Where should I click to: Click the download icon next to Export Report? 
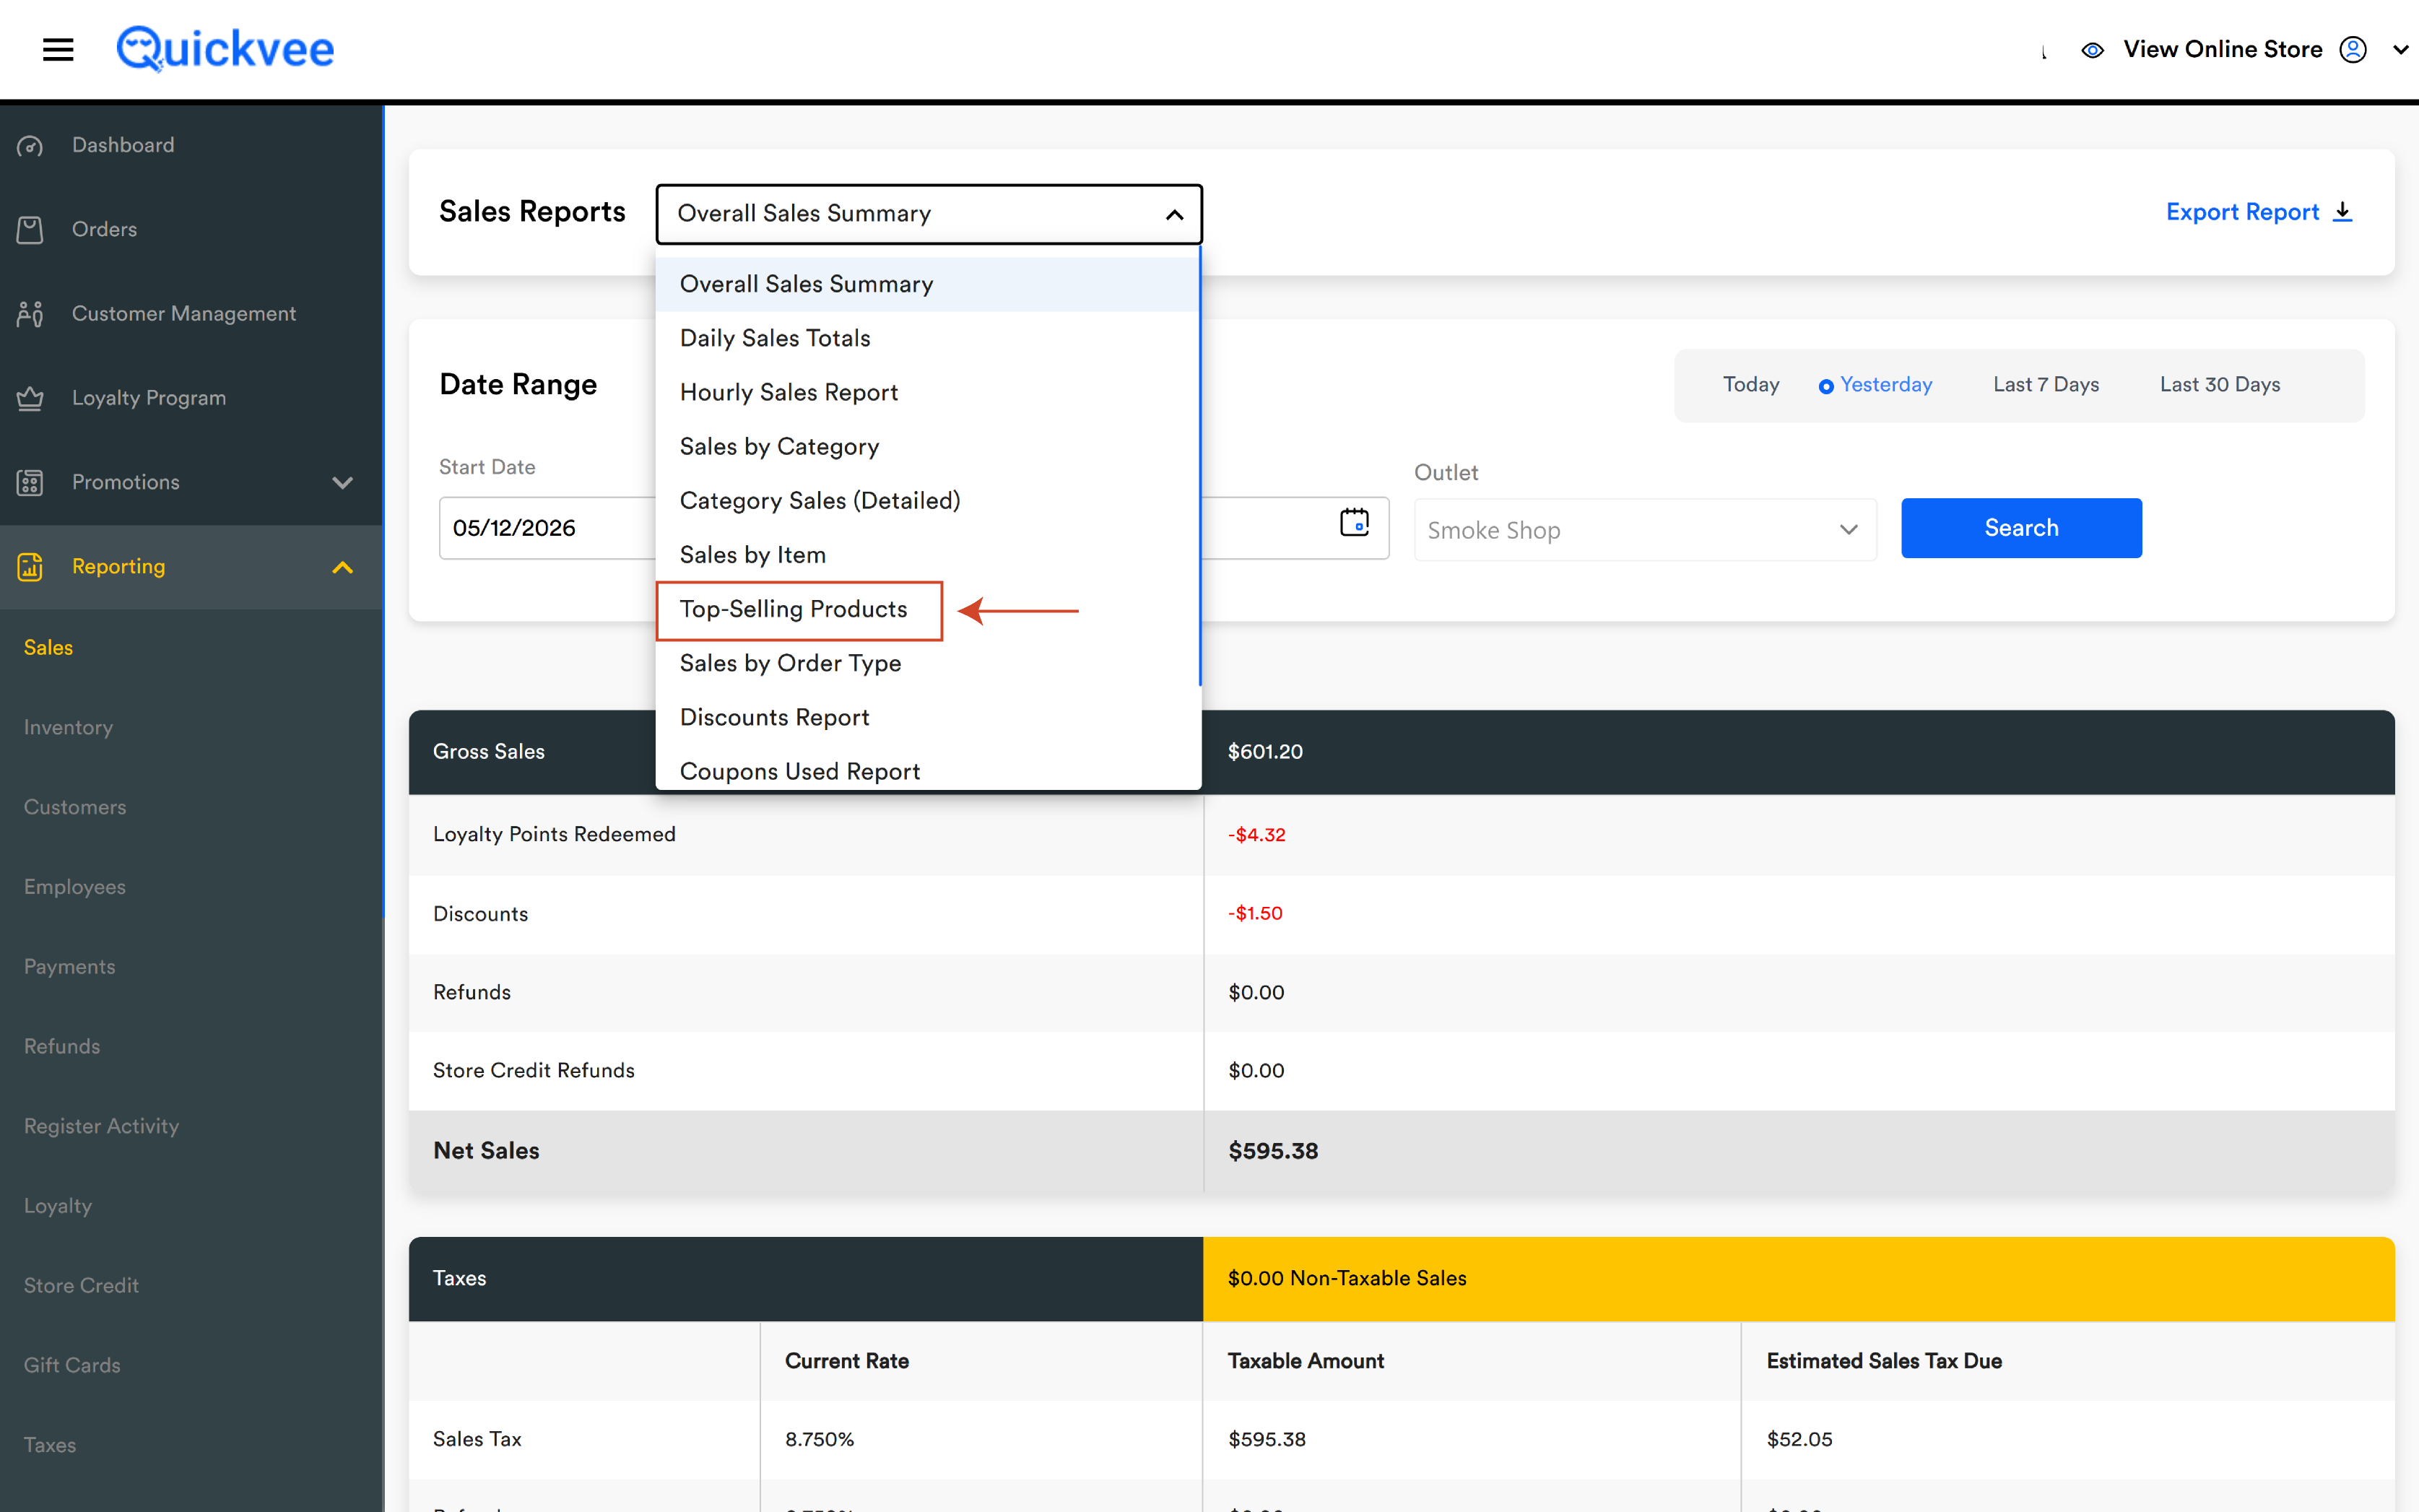click(2342, 212)
